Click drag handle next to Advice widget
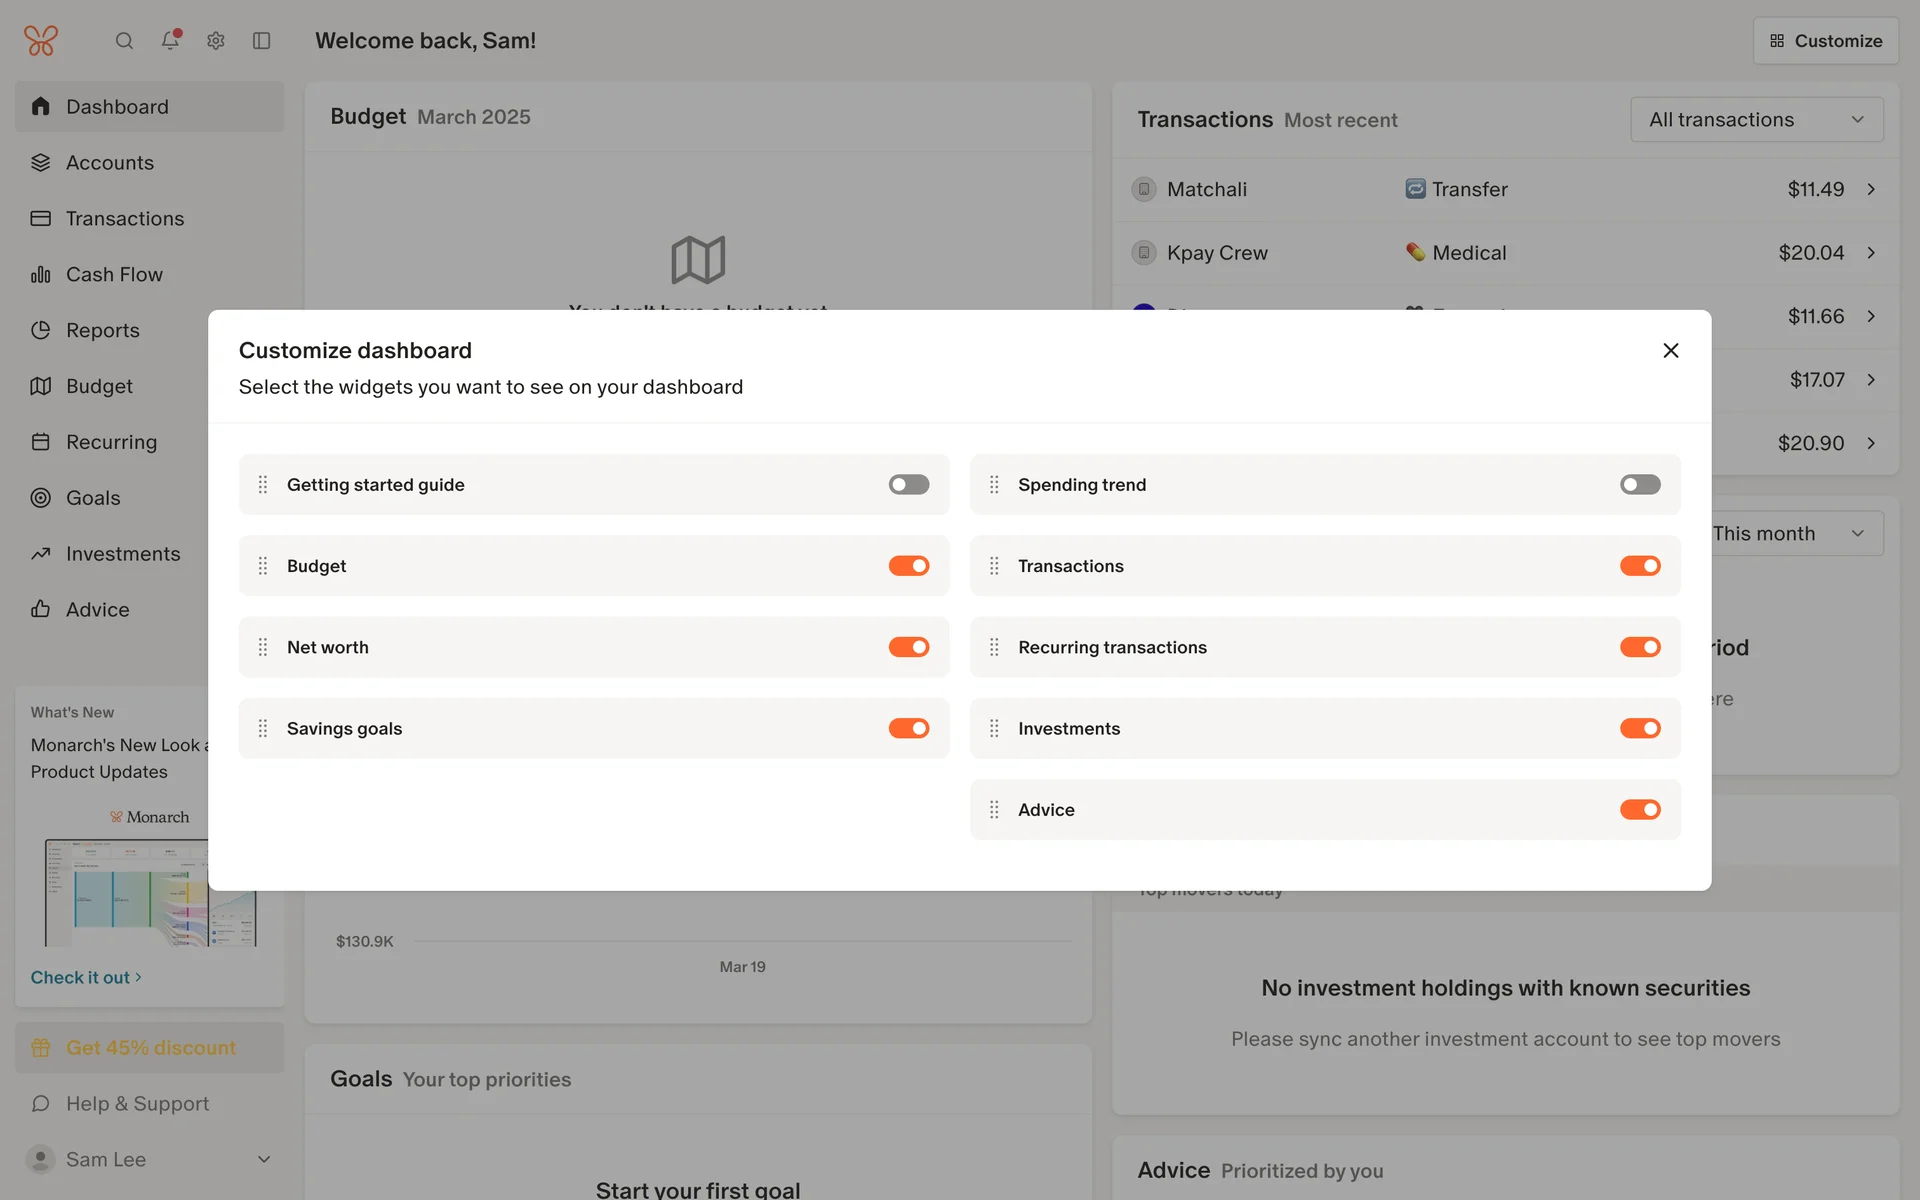Viewport: 1920px width, 1200px height. coord(994,810)
